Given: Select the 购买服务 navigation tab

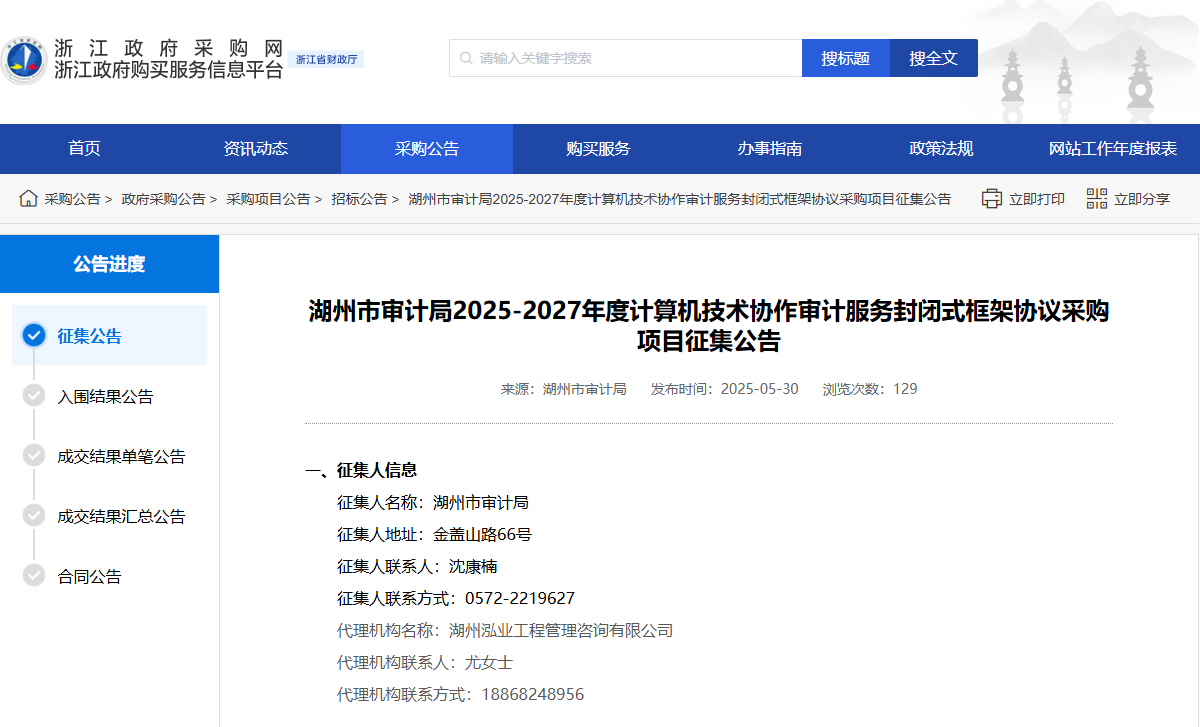Looking at the screenshot, I should [x=599, y=148].
